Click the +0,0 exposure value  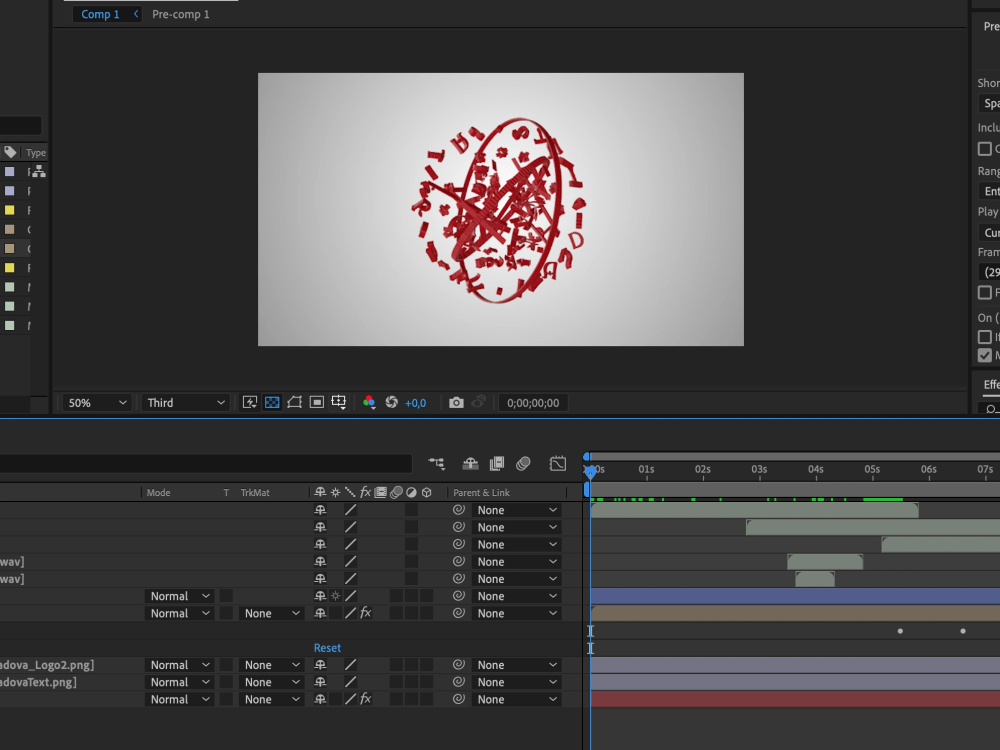pos(415,403)
